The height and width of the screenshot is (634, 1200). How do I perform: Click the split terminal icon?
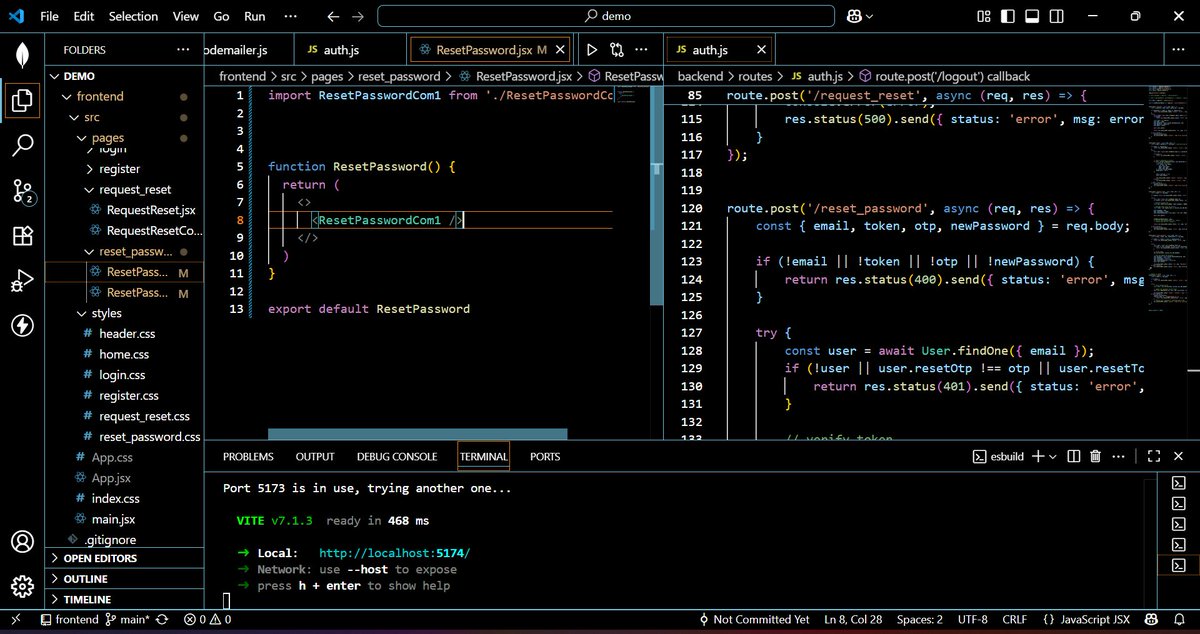pyautogui.click(x=1073, y=456)
